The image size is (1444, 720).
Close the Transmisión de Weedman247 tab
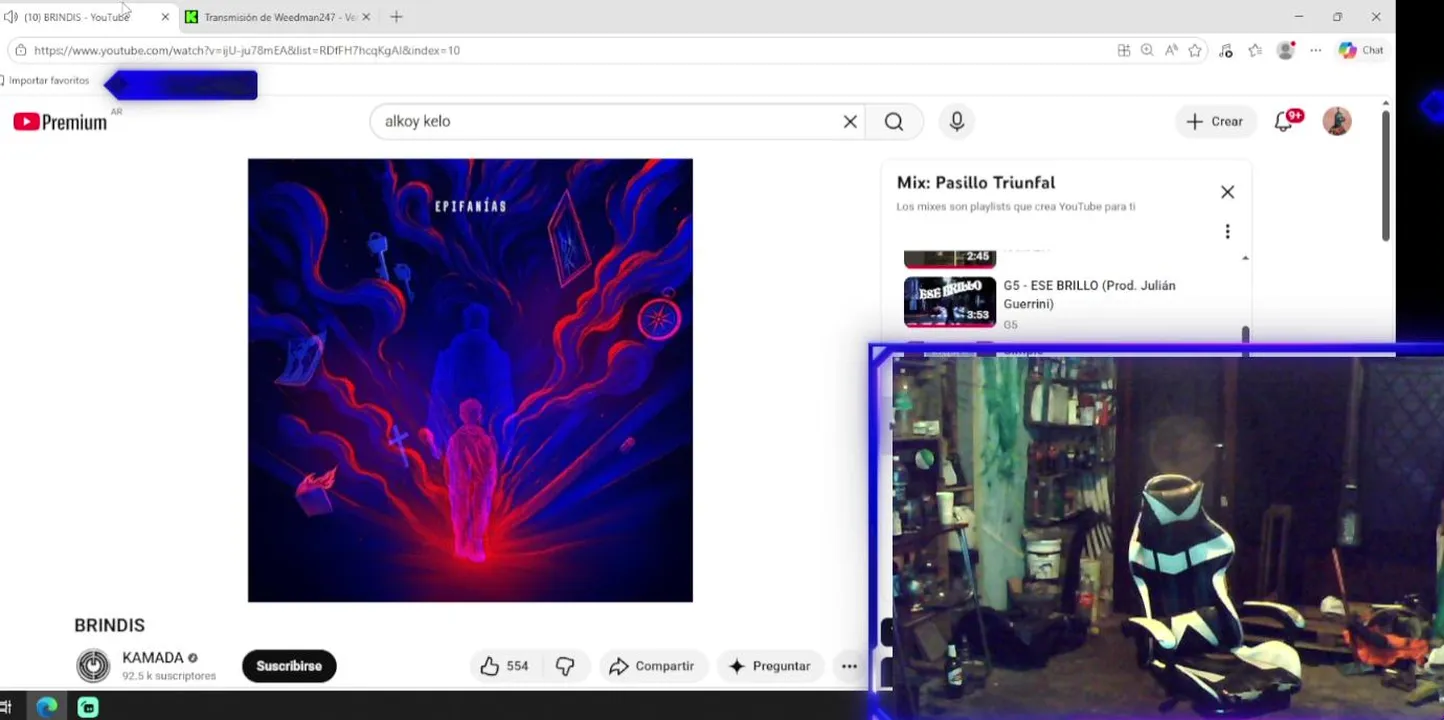[366, 17]
